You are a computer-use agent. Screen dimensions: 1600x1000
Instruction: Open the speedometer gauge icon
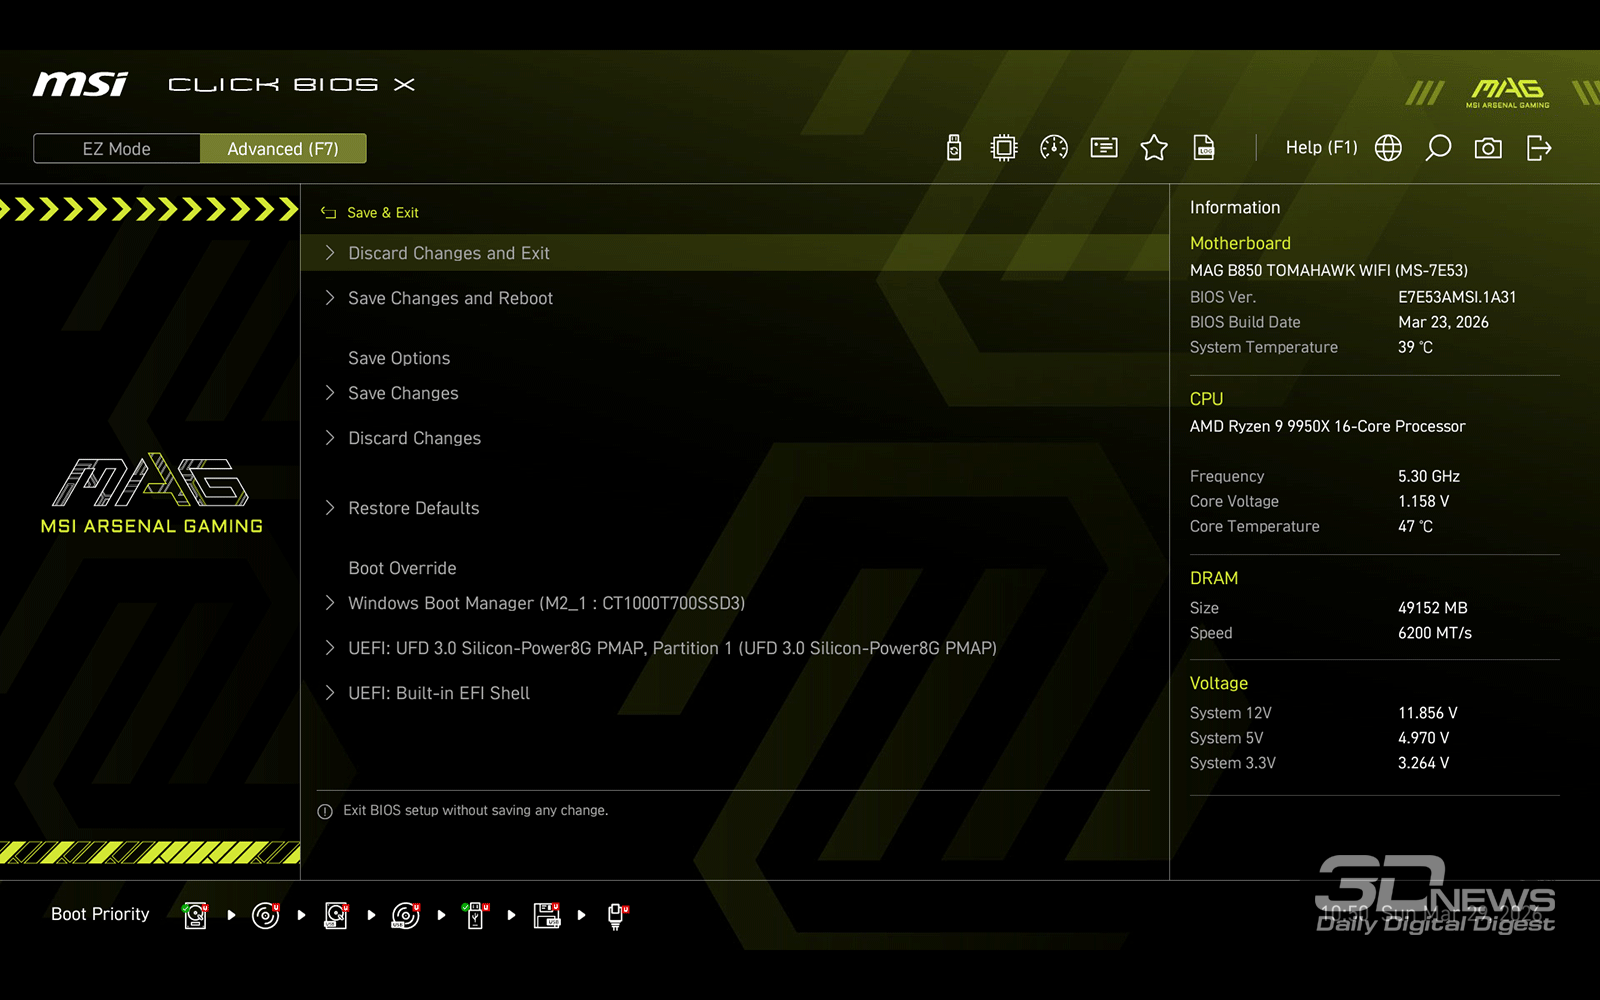(1054, 148)
